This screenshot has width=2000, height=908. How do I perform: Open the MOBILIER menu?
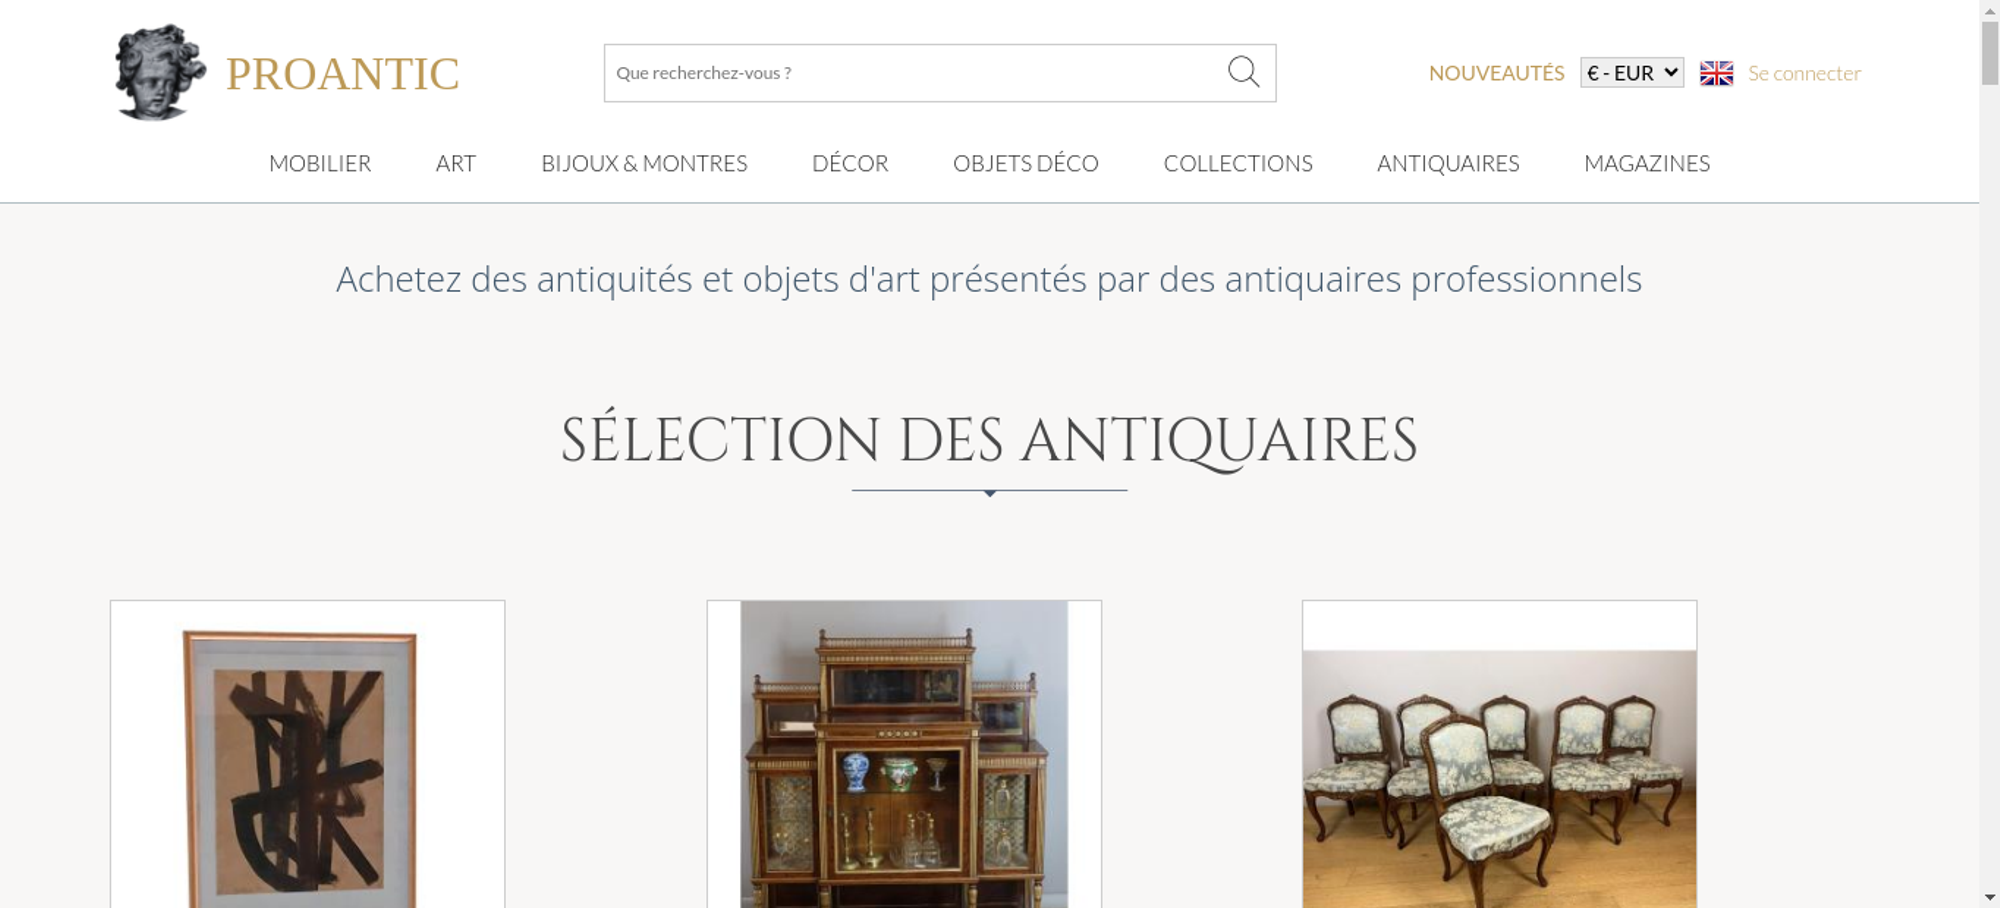[320, 163]
